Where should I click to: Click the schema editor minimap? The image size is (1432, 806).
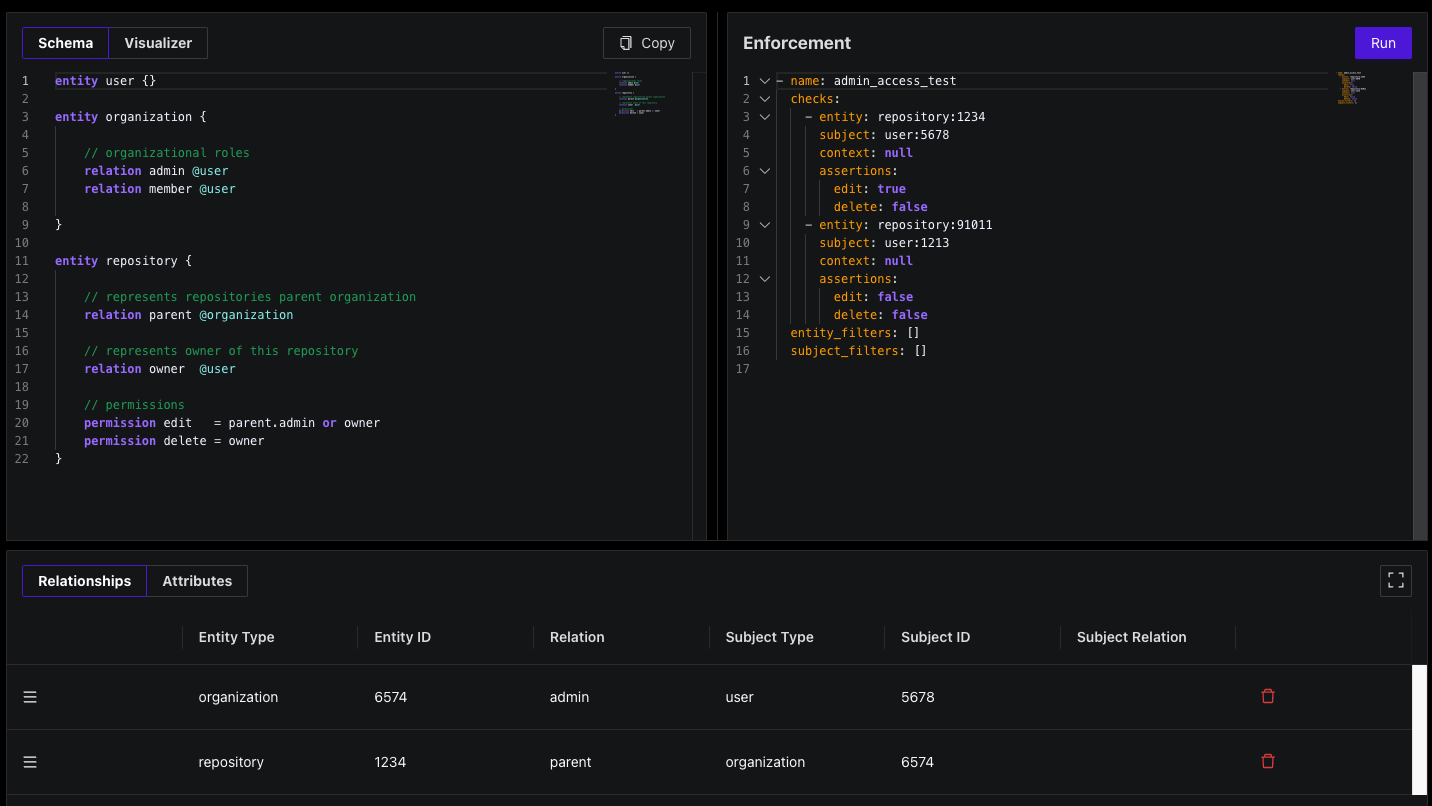pos(639,95)
